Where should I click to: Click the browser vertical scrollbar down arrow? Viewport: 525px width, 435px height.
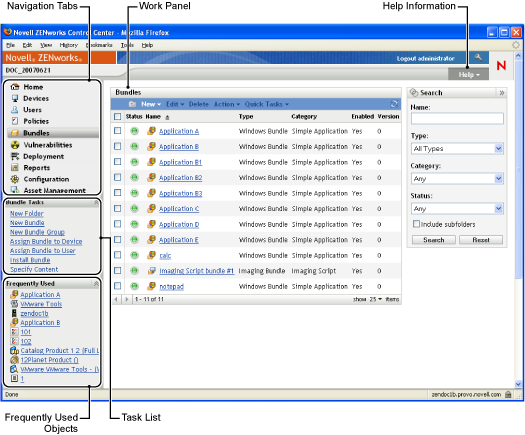click(x=518, y=384)
